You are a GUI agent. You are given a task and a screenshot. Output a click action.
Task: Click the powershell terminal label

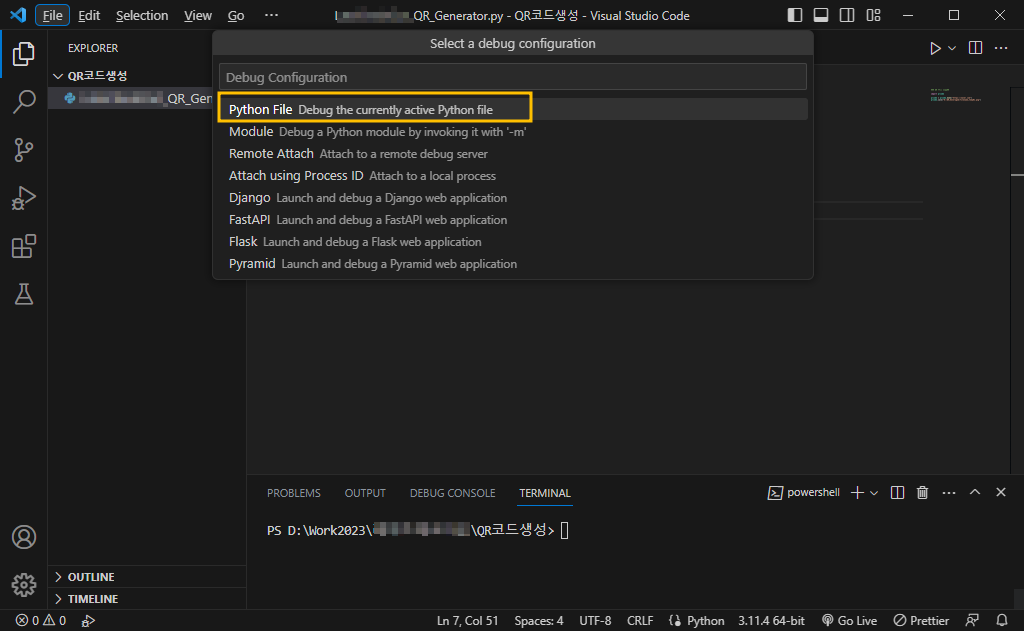click(804, 493)
